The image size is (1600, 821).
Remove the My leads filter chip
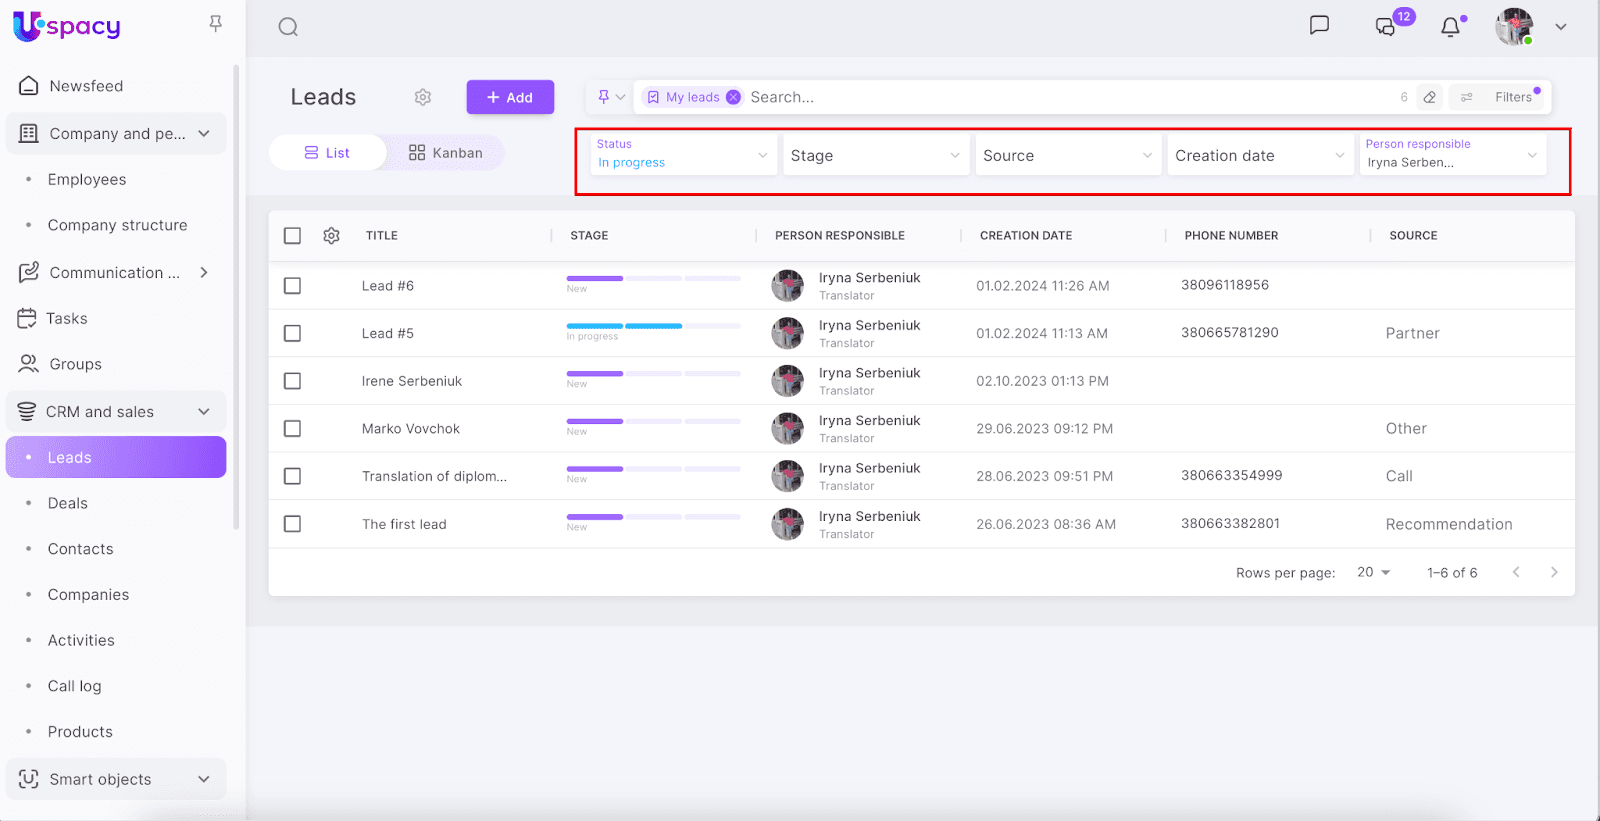(733, 97)
